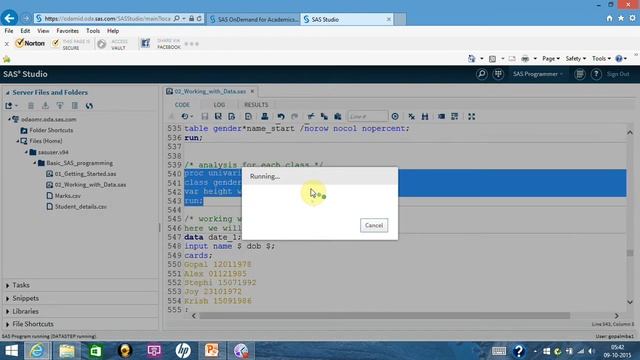The image size is (640, 360).
Task: Copy the selected code via toolbar icon
Action: (324, 117)
